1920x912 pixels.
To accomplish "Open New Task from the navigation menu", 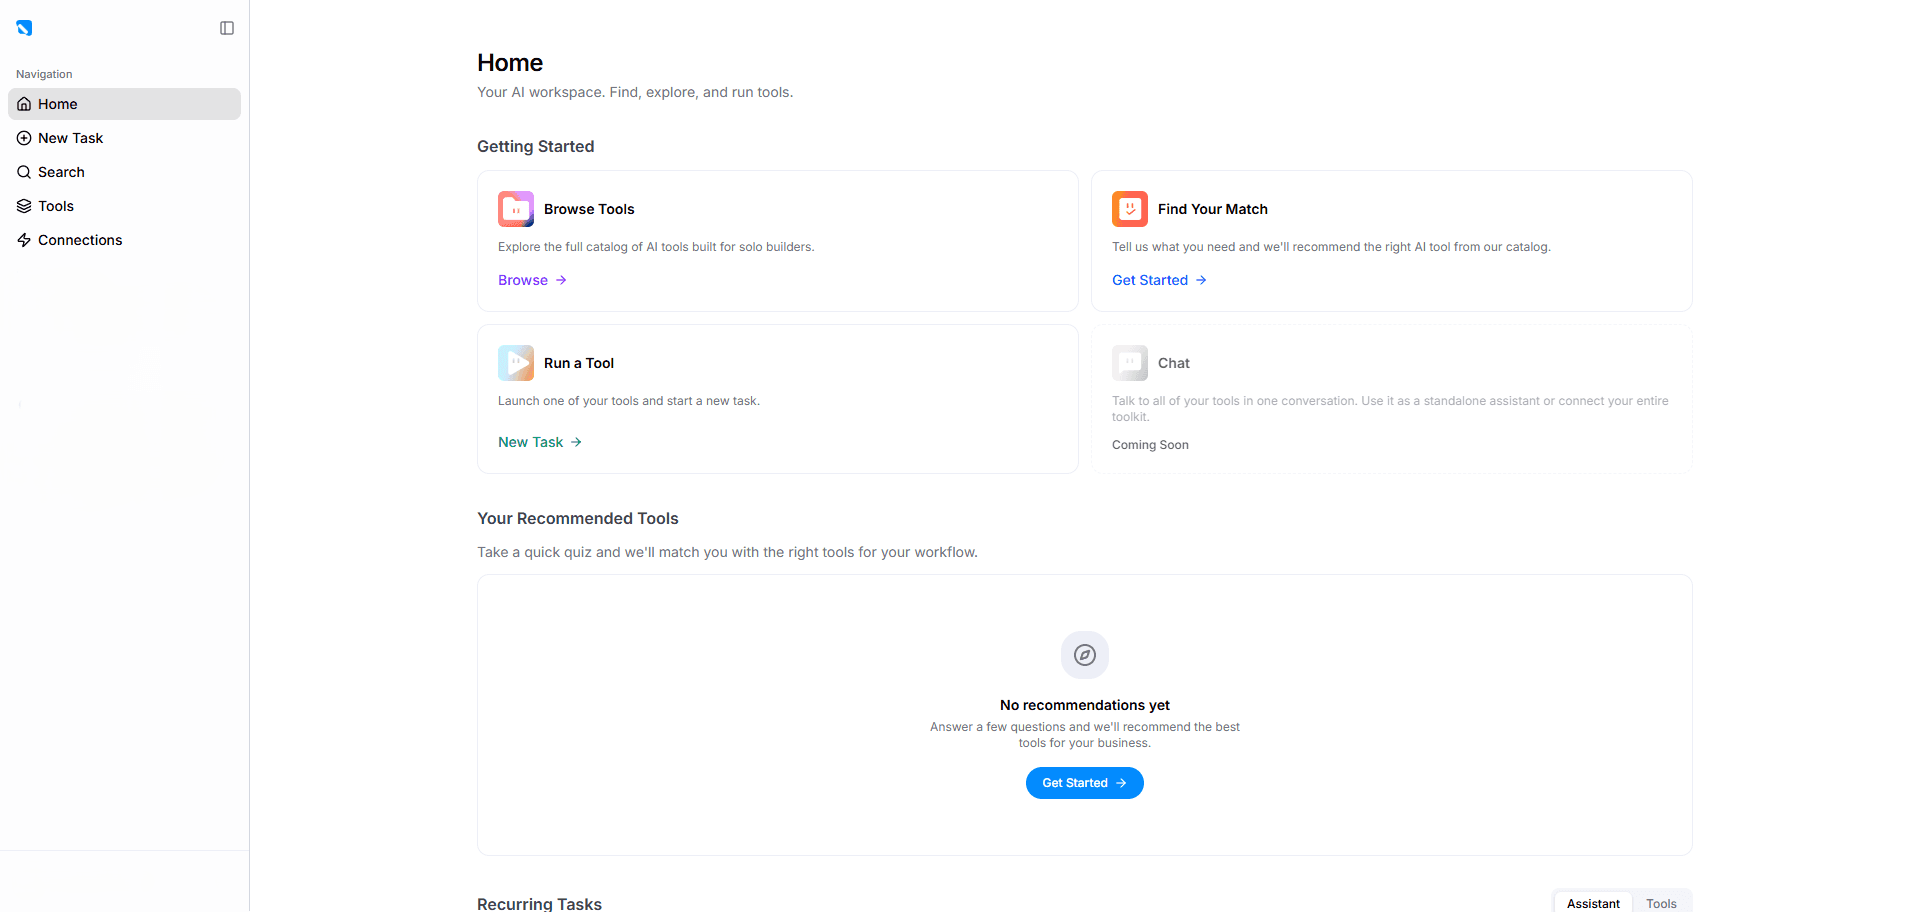I will (71, 138).
